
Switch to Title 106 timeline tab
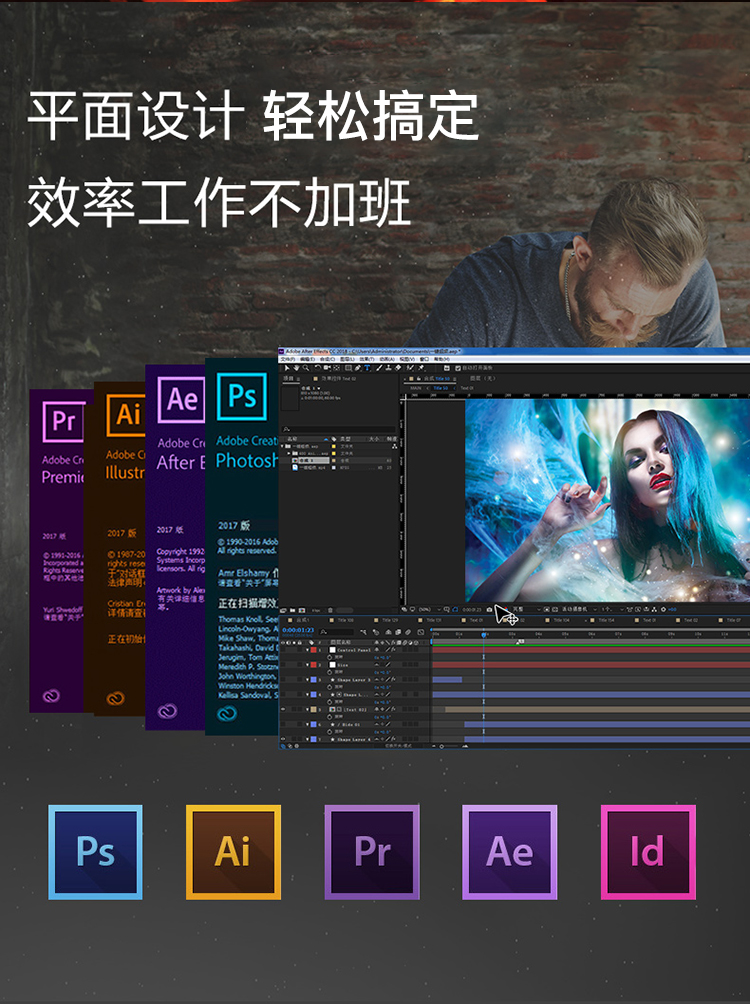[x=345, y=620]
